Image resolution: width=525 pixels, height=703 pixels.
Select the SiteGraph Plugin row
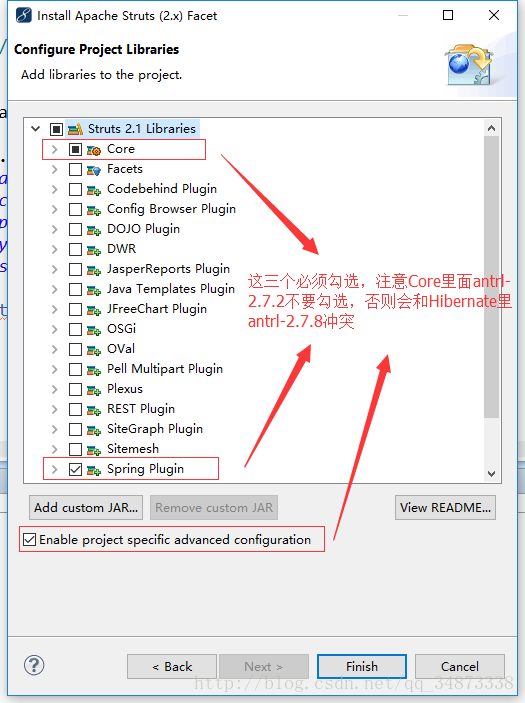pyautogui.click(x=155, y=429)
